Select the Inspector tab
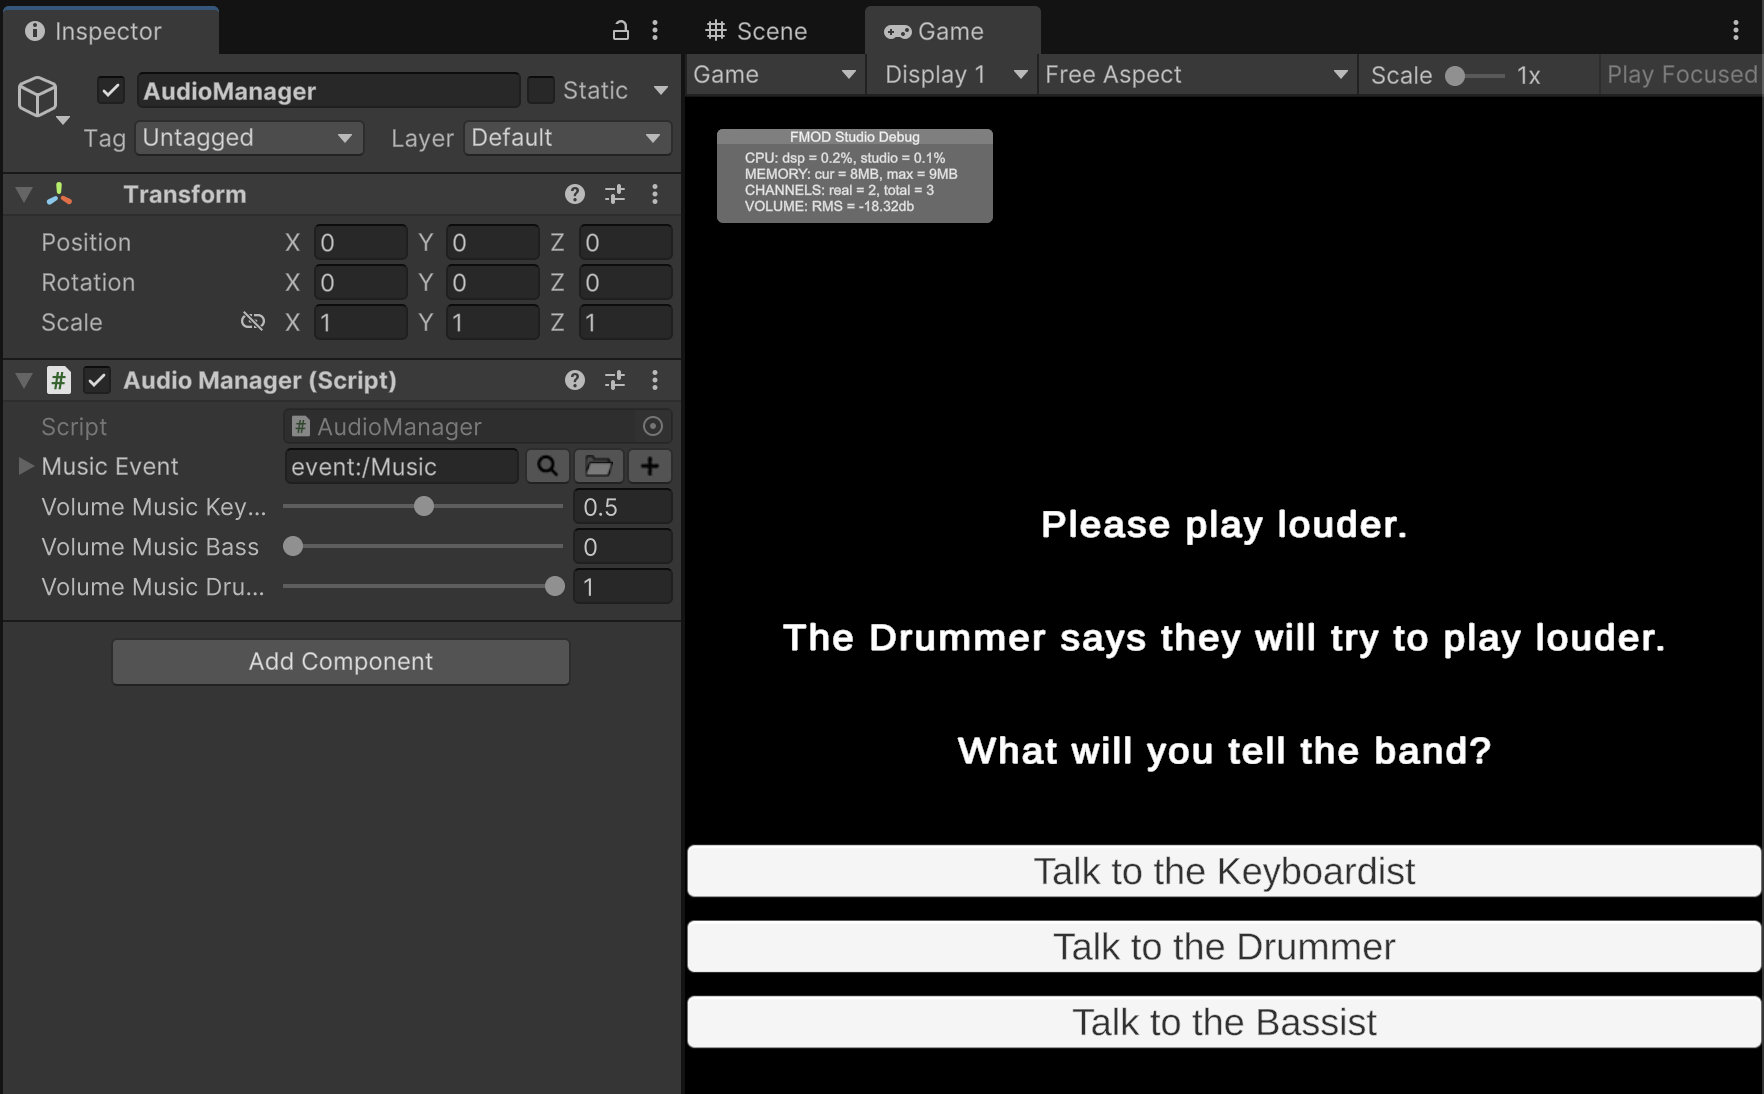 click(x=108, y=31)
